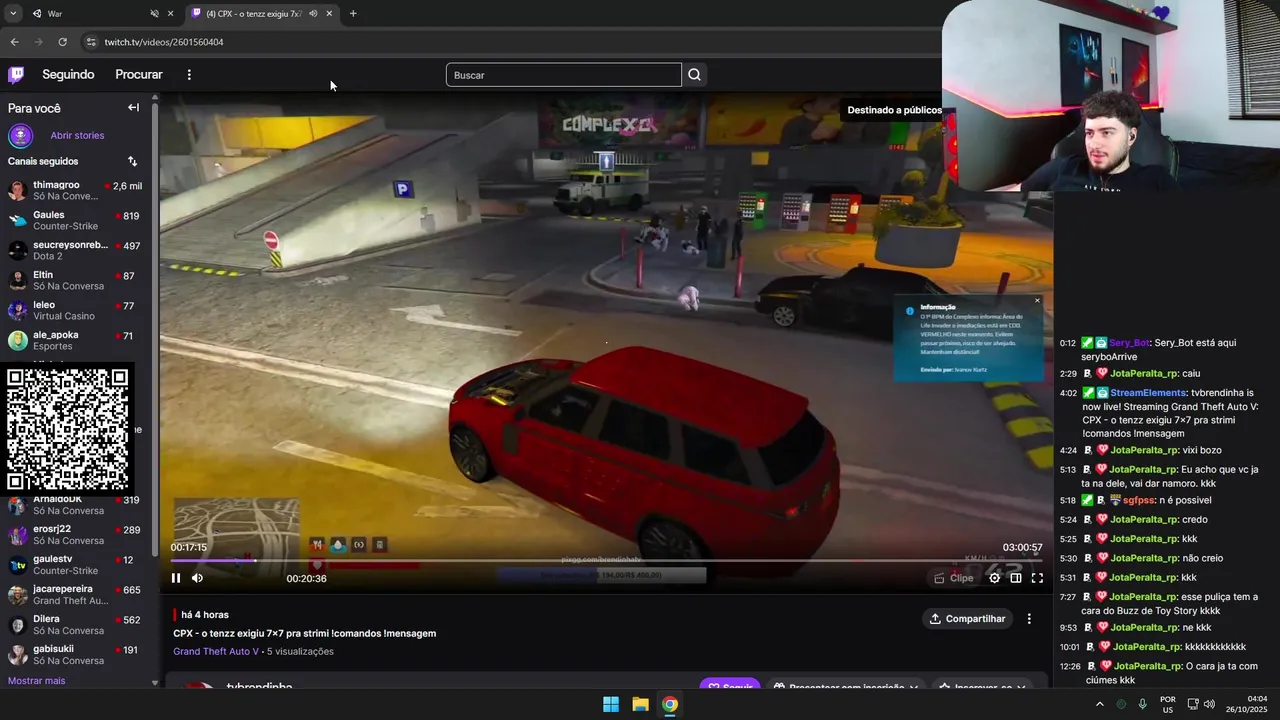Open gabisukii channel in sidebar
1280x720 pixels.
pyautogui.click(x=76, y=655)
